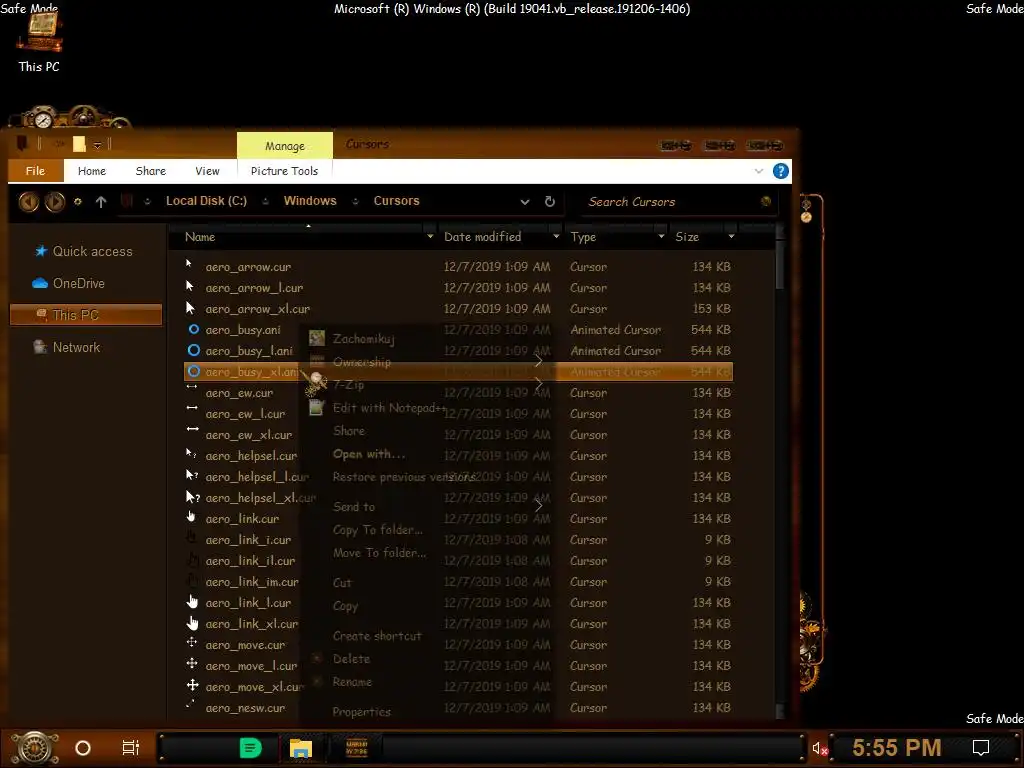Select Quick access in navigation pane
Screen dimensions: 1024x768
pos(86,251)
